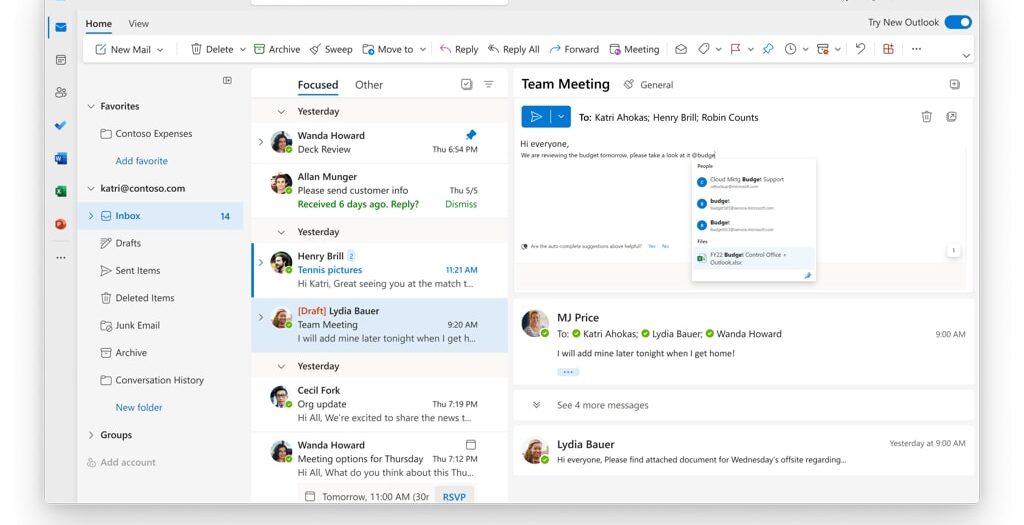Image resolution: width=1024 pixels, height=525 pixels.
Task: Open the Inbox folder
Action: click(161, 216)
